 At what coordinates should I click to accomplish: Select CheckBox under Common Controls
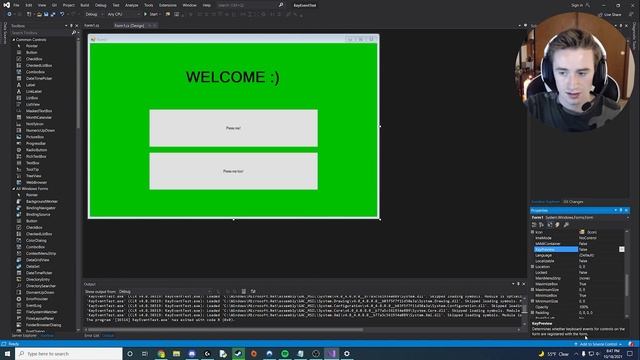[x=34, y=59]
